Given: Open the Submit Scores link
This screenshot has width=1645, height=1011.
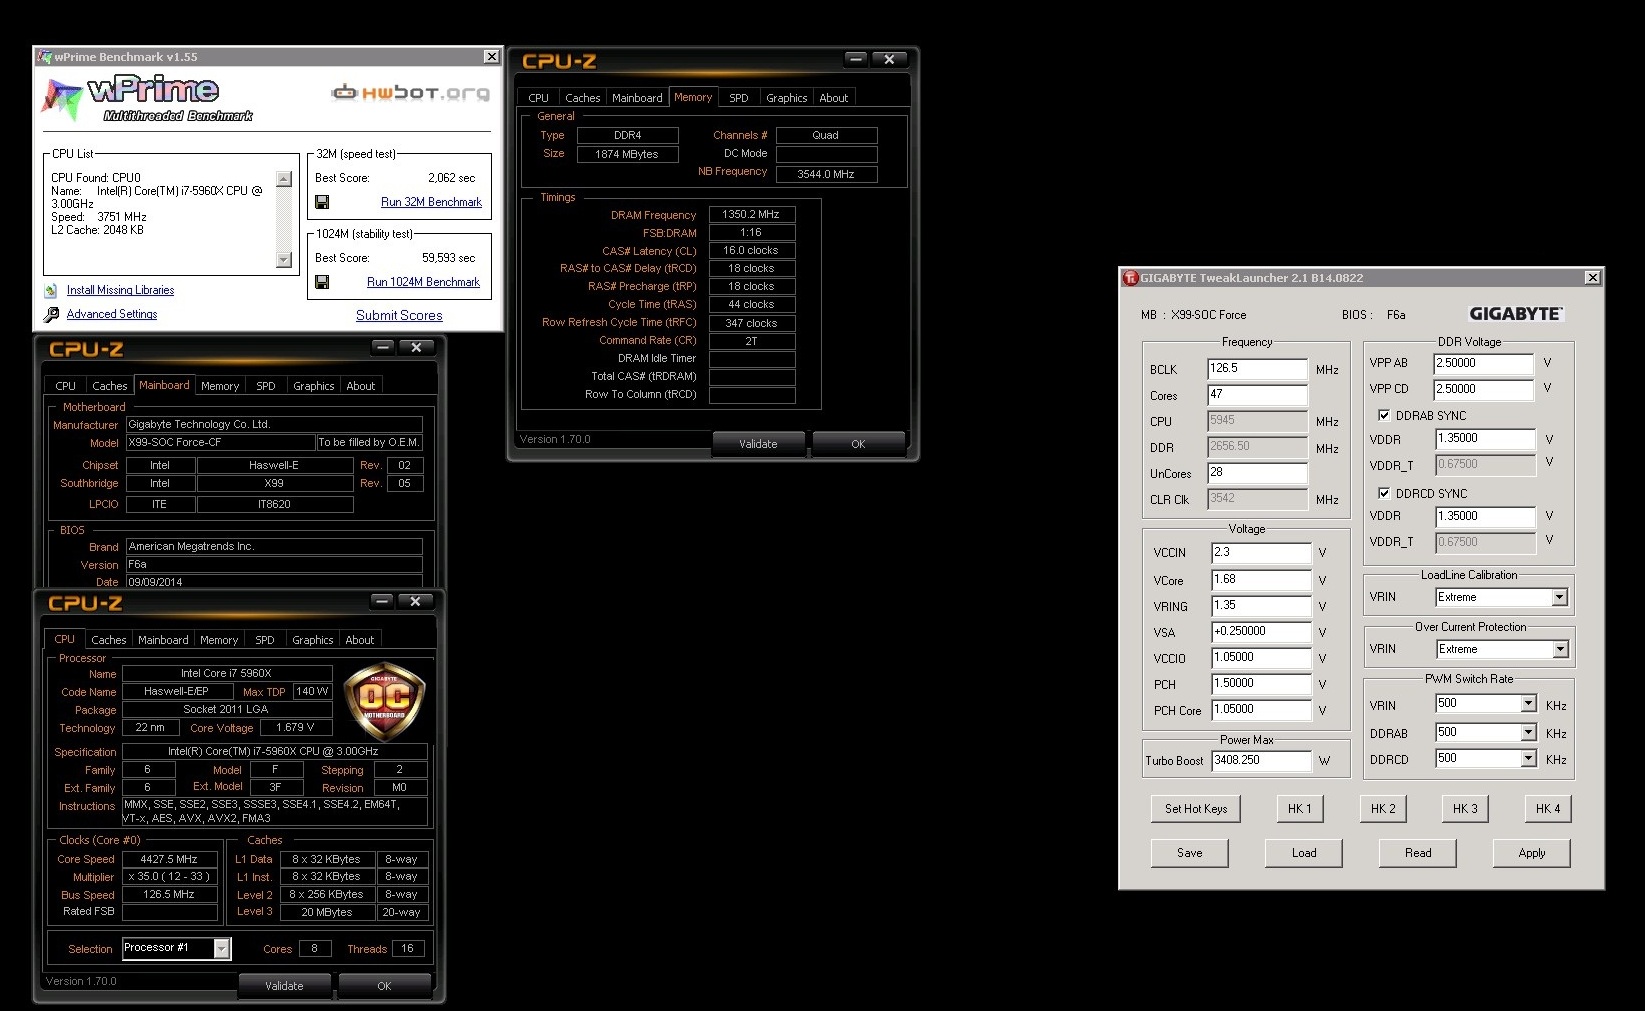Looking at the screenshot, I should [x=399, y=315].
